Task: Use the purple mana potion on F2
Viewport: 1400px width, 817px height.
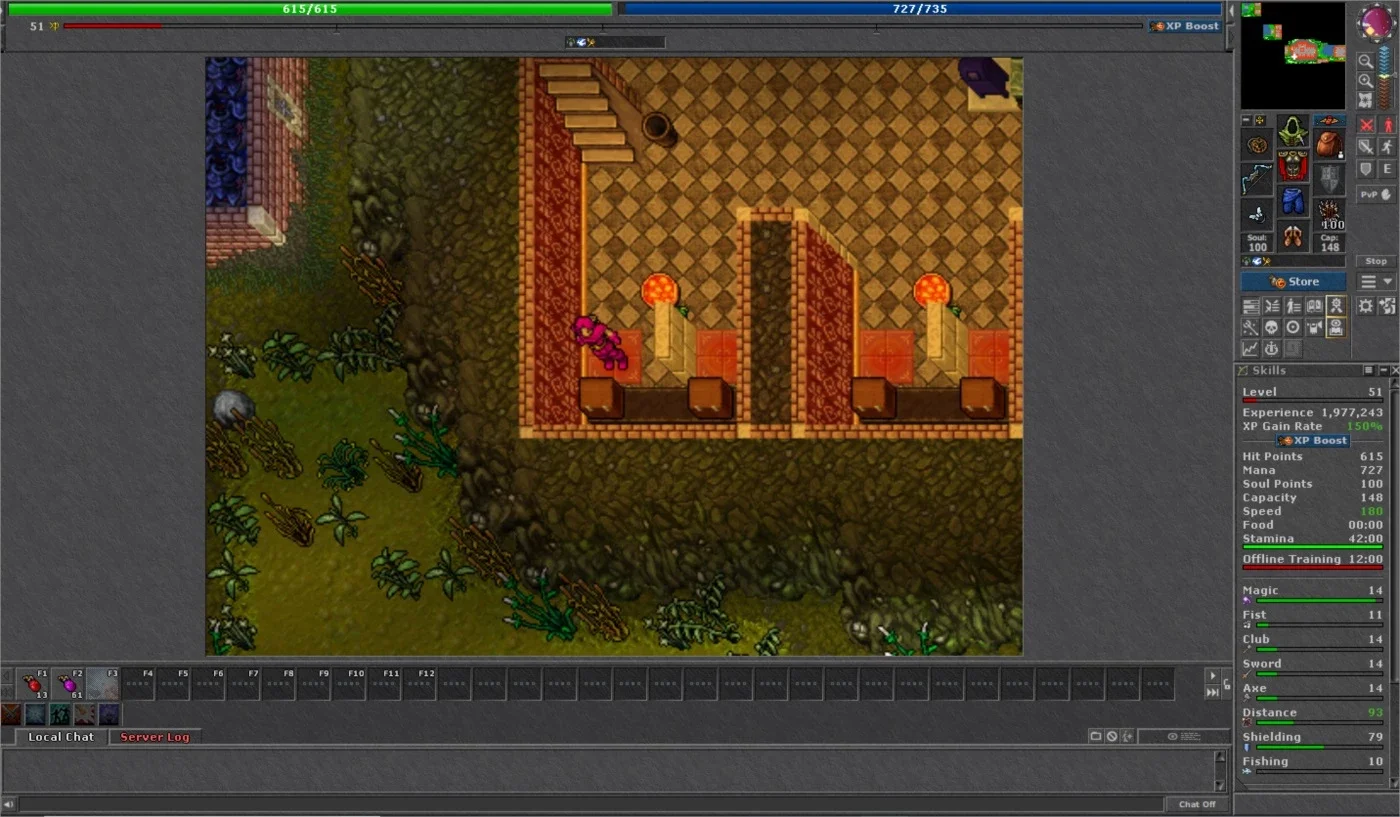Action: [x=68, y=684]
